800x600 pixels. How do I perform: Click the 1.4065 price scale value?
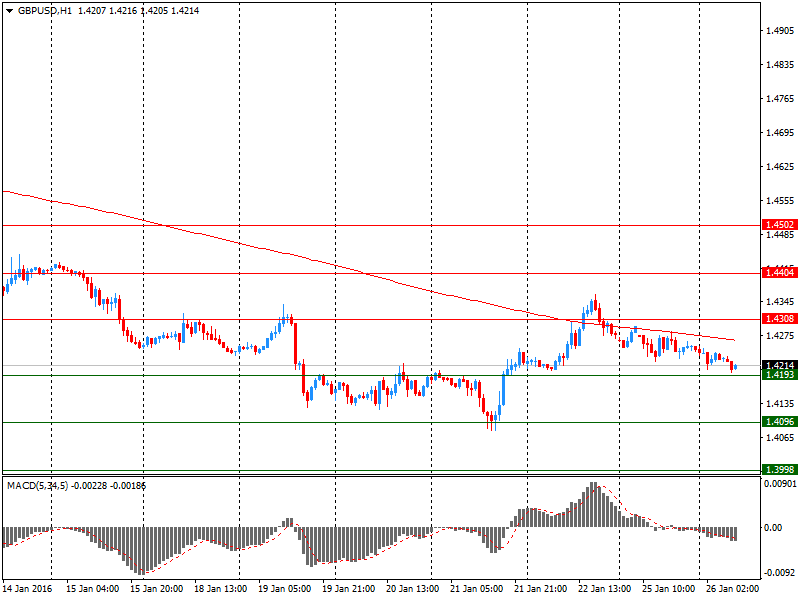pyautogui.click(x=781, y=438)
